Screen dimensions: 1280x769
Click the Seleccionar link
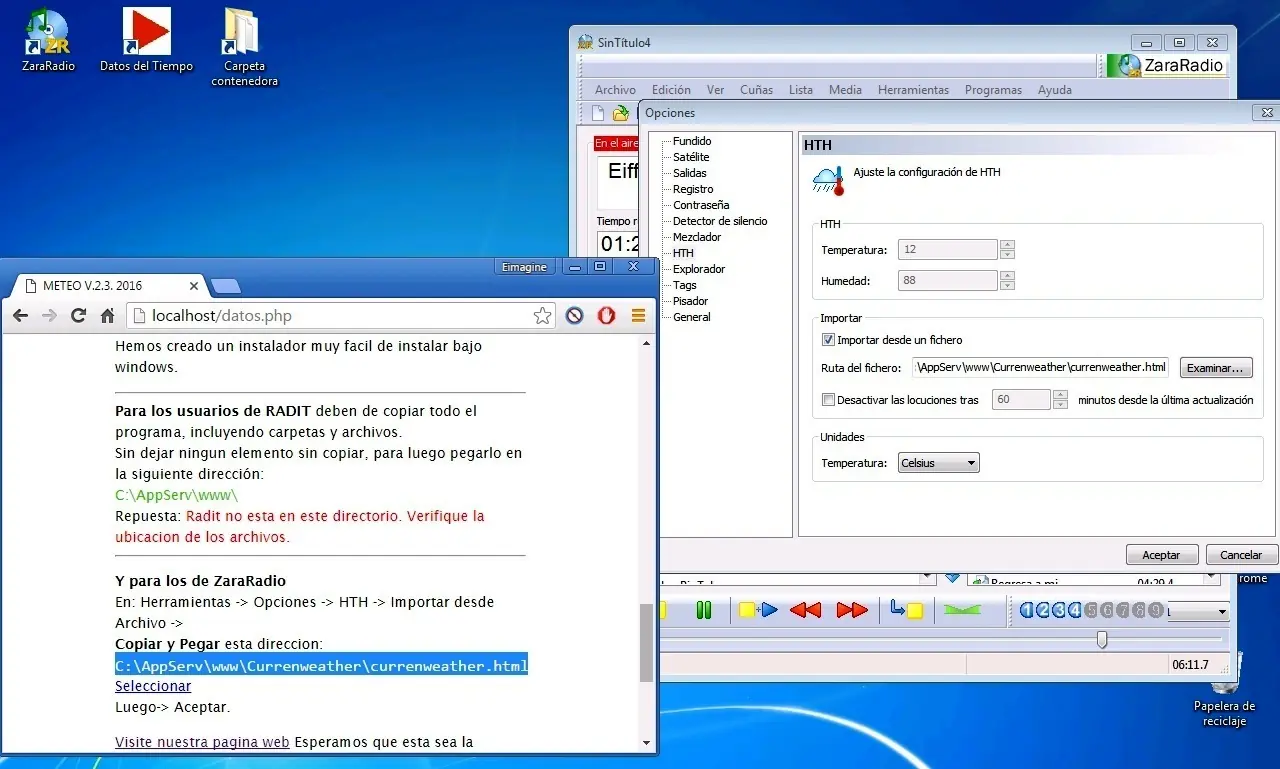pyautogui.click(x=153, y=686)
